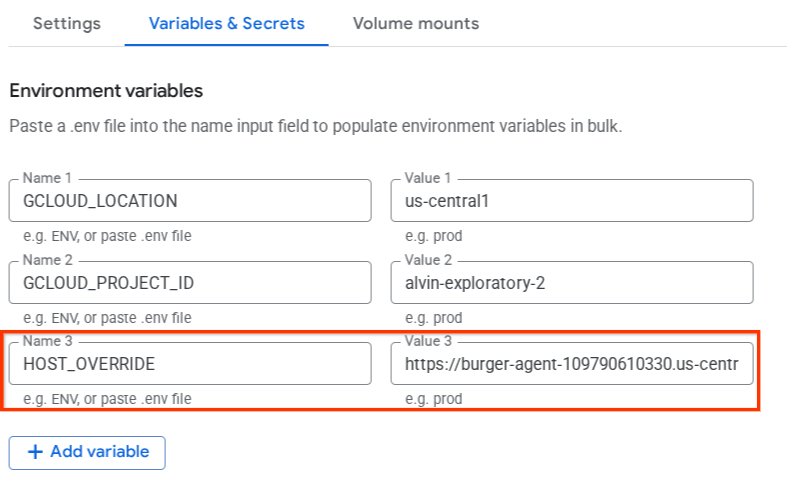Click the Environment variables heading
This screenshot has width=787, height=486.
tap(106, 91)
